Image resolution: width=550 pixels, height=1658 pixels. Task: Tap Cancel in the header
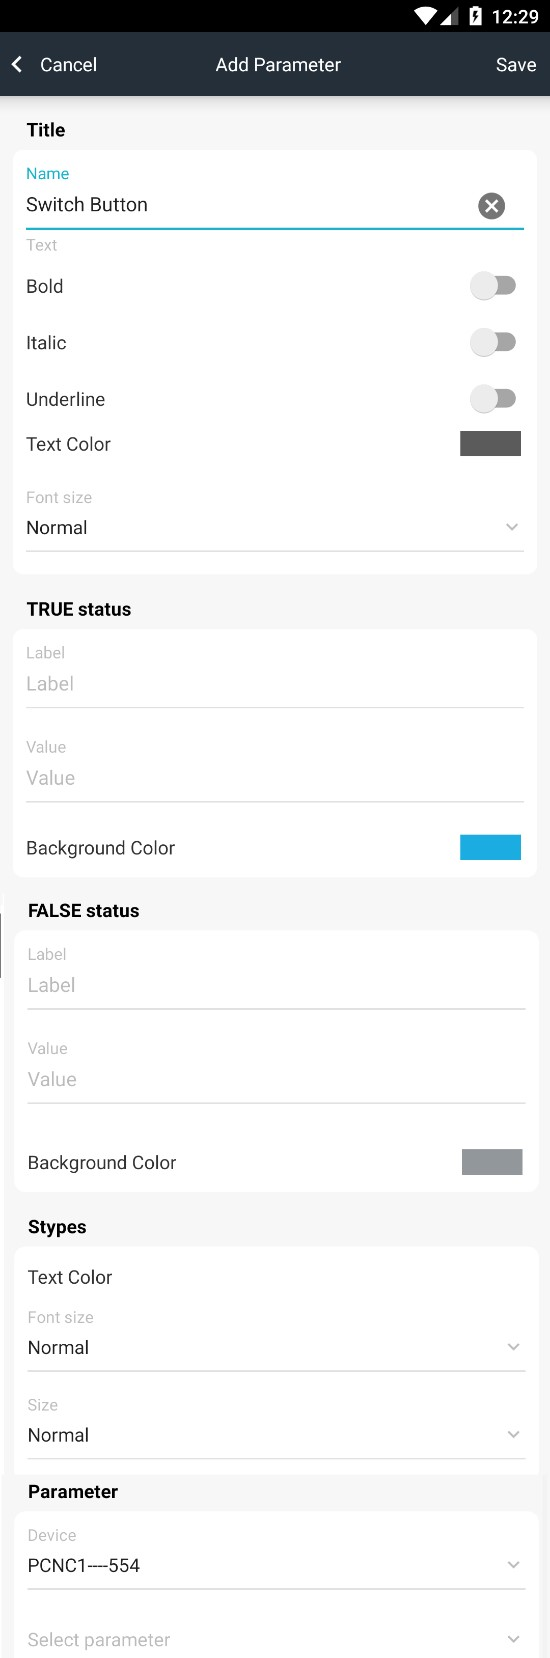point(68,65)
